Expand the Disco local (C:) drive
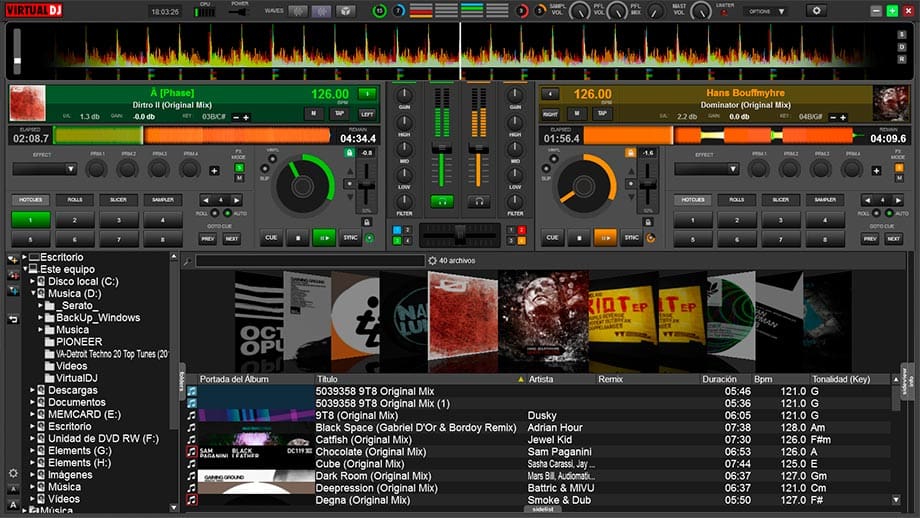This screenshot has width=920, height=518. click(x=33, y=282)
